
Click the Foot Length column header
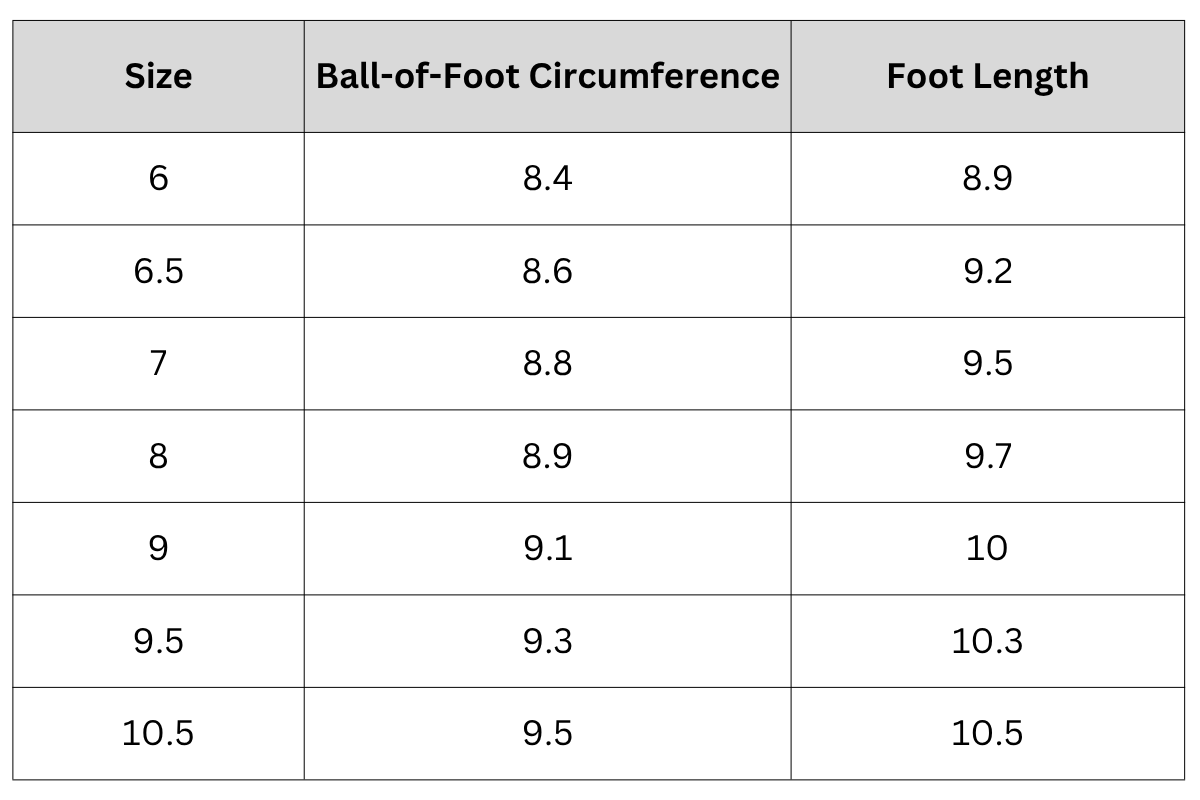[x=987, y=77]
